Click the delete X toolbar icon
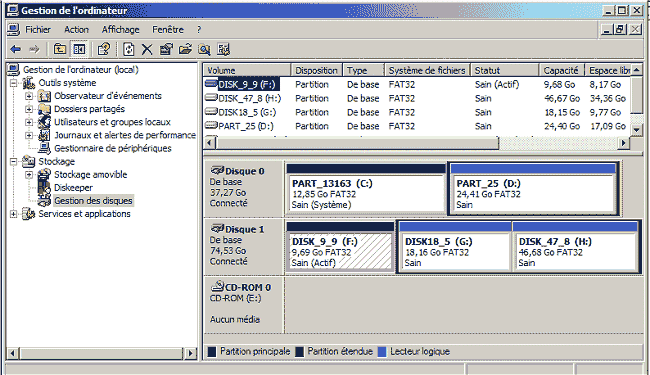The height and width of the screenshot is (375, 650). (147, 49)
